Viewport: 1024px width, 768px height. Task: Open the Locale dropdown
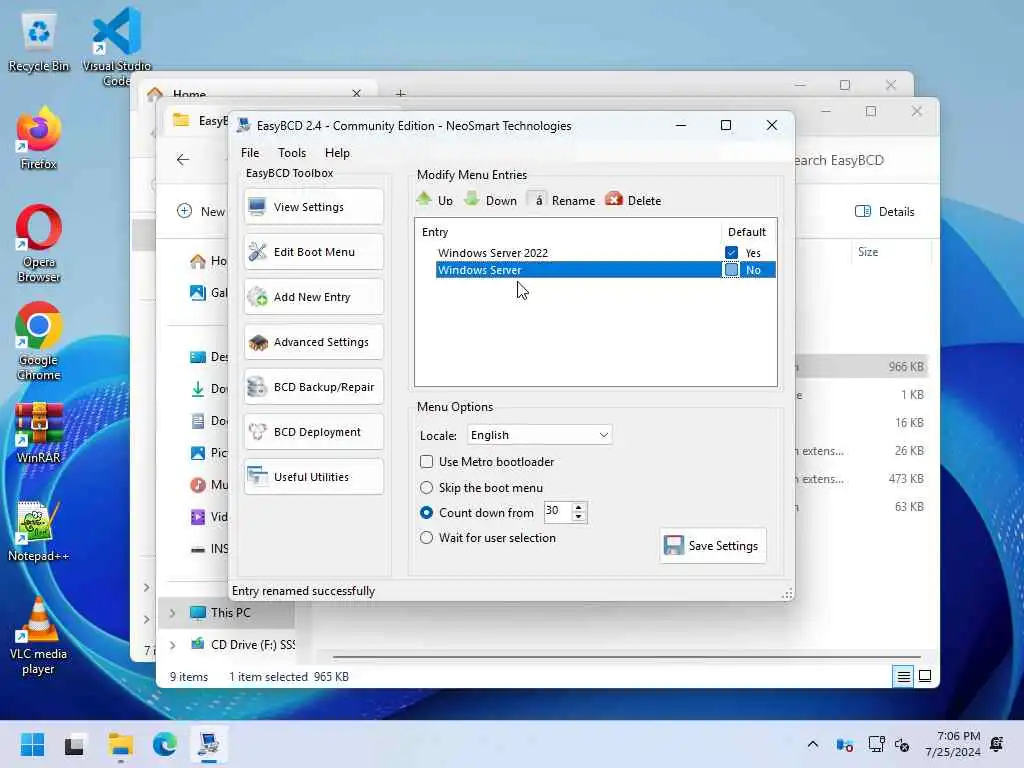pos(539,435)
